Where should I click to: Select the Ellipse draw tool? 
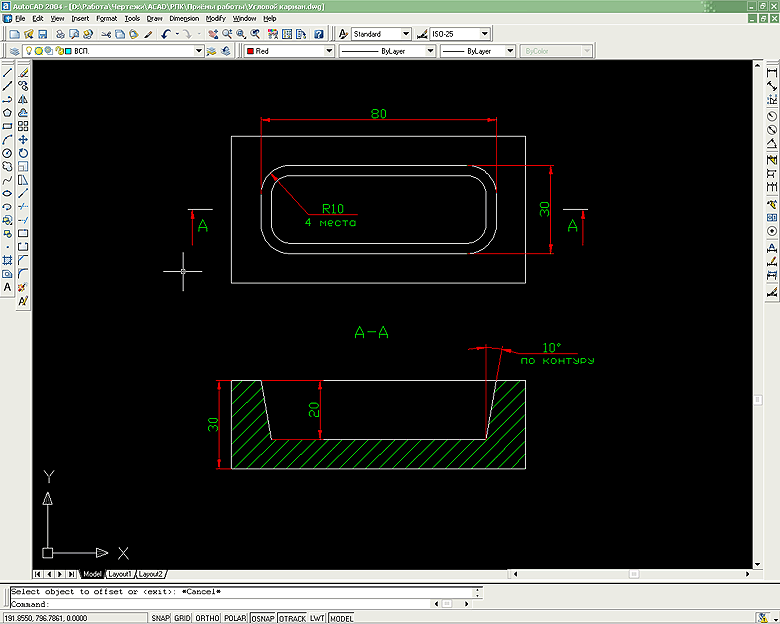pyautogui.click(x=7, y=194)
